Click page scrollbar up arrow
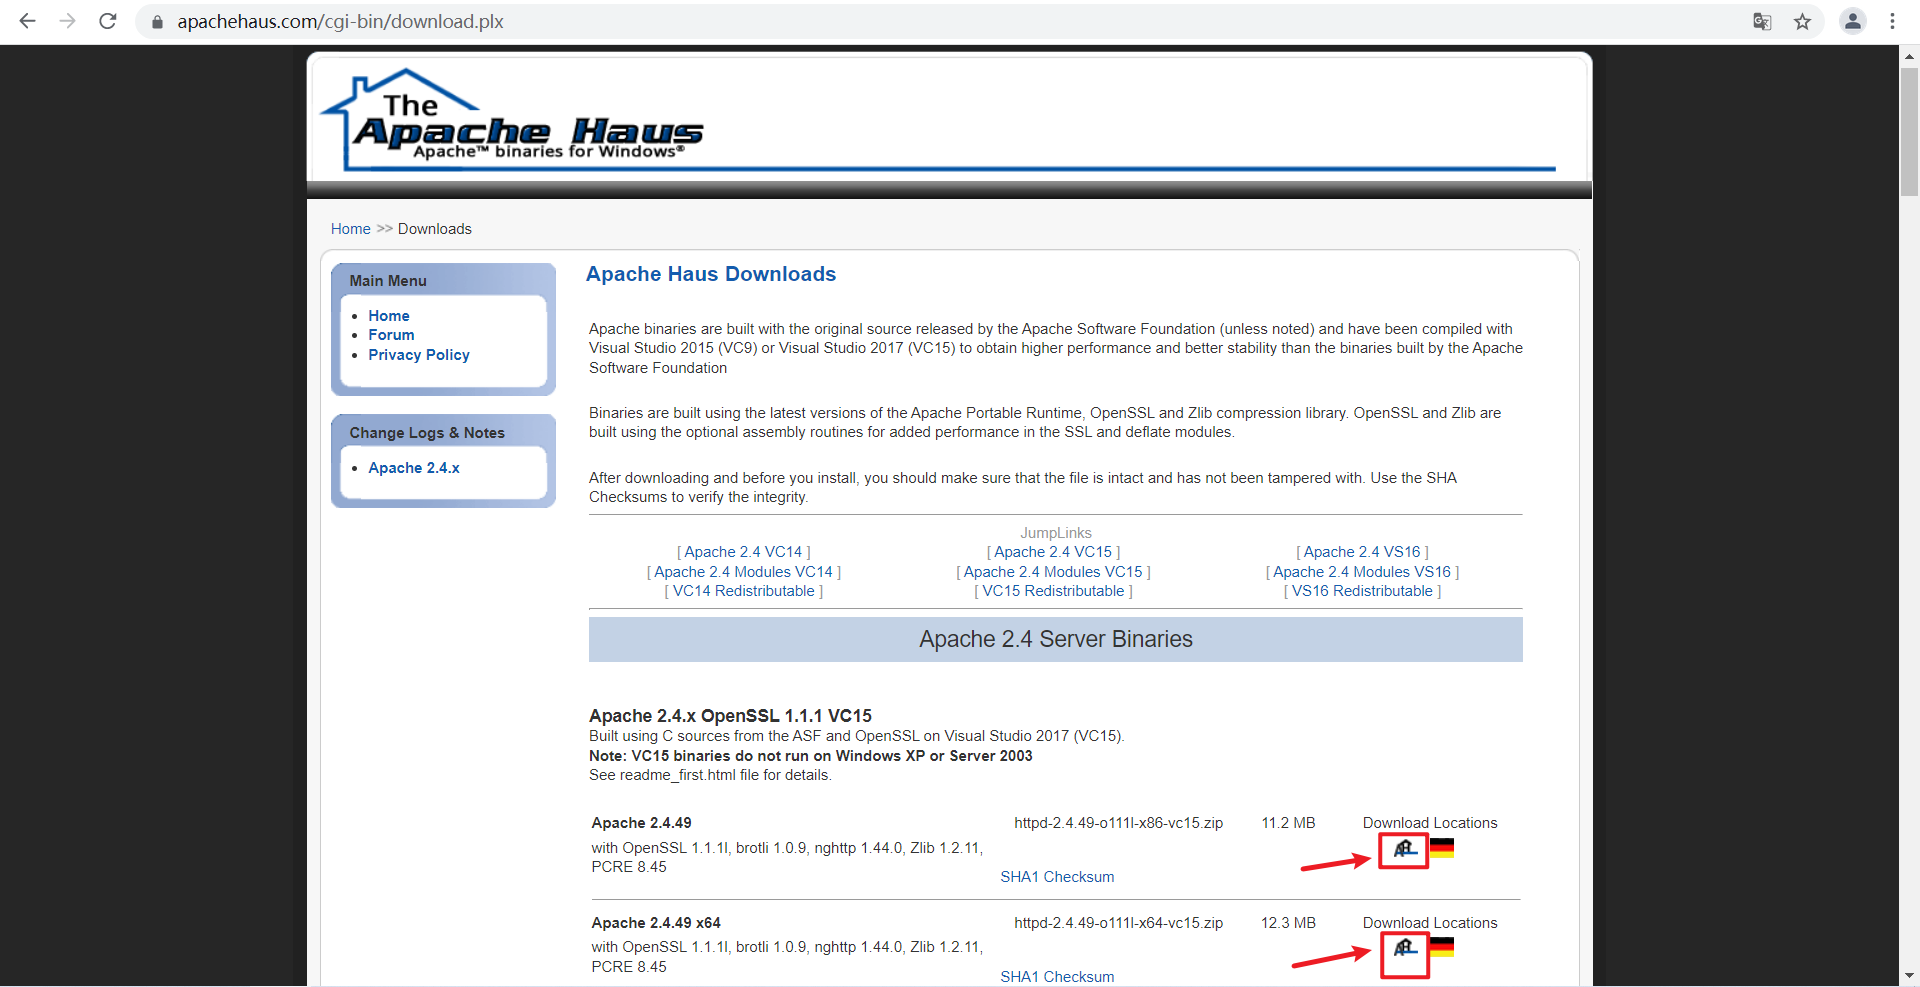Viewport: 1920px width, 987px height. (1909, 56)
